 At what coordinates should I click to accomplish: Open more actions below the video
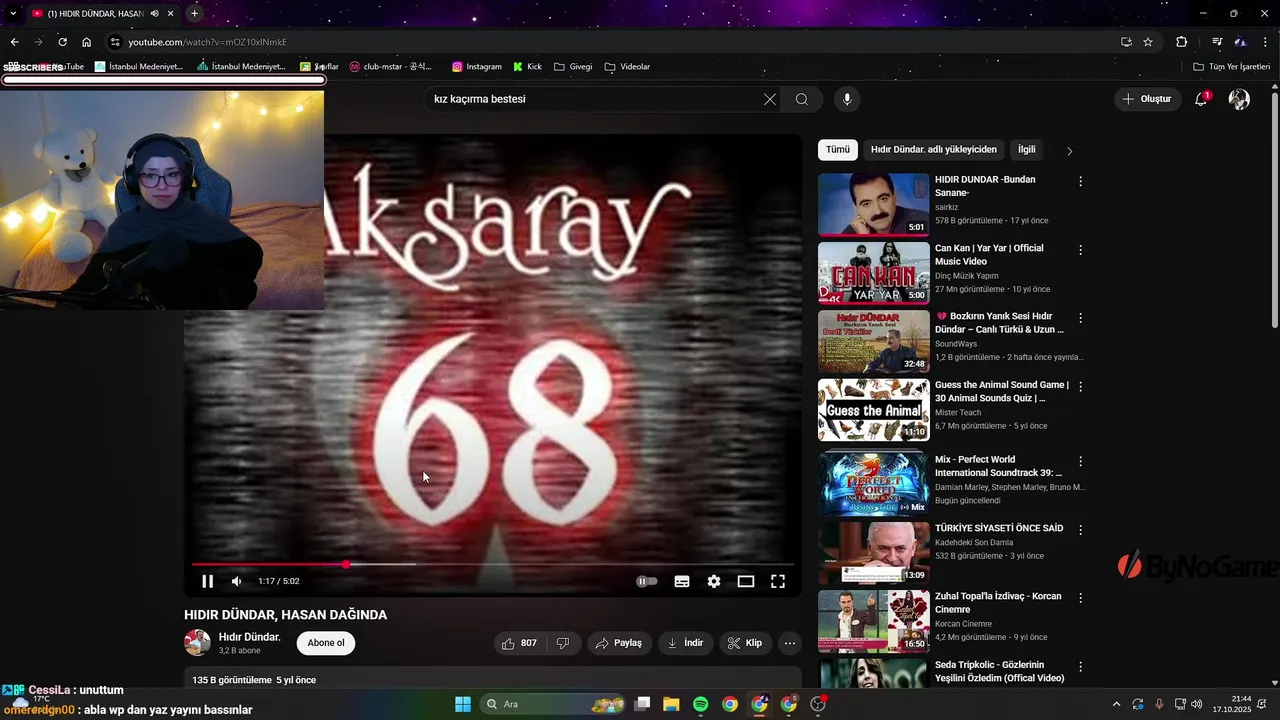click(790, 643)
